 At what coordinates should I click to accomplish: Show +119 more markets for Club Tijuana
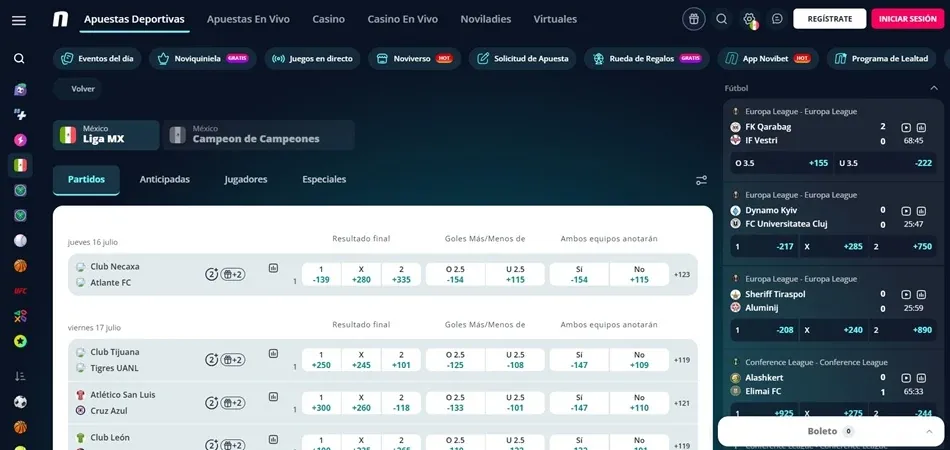click(x=682, y=360)
